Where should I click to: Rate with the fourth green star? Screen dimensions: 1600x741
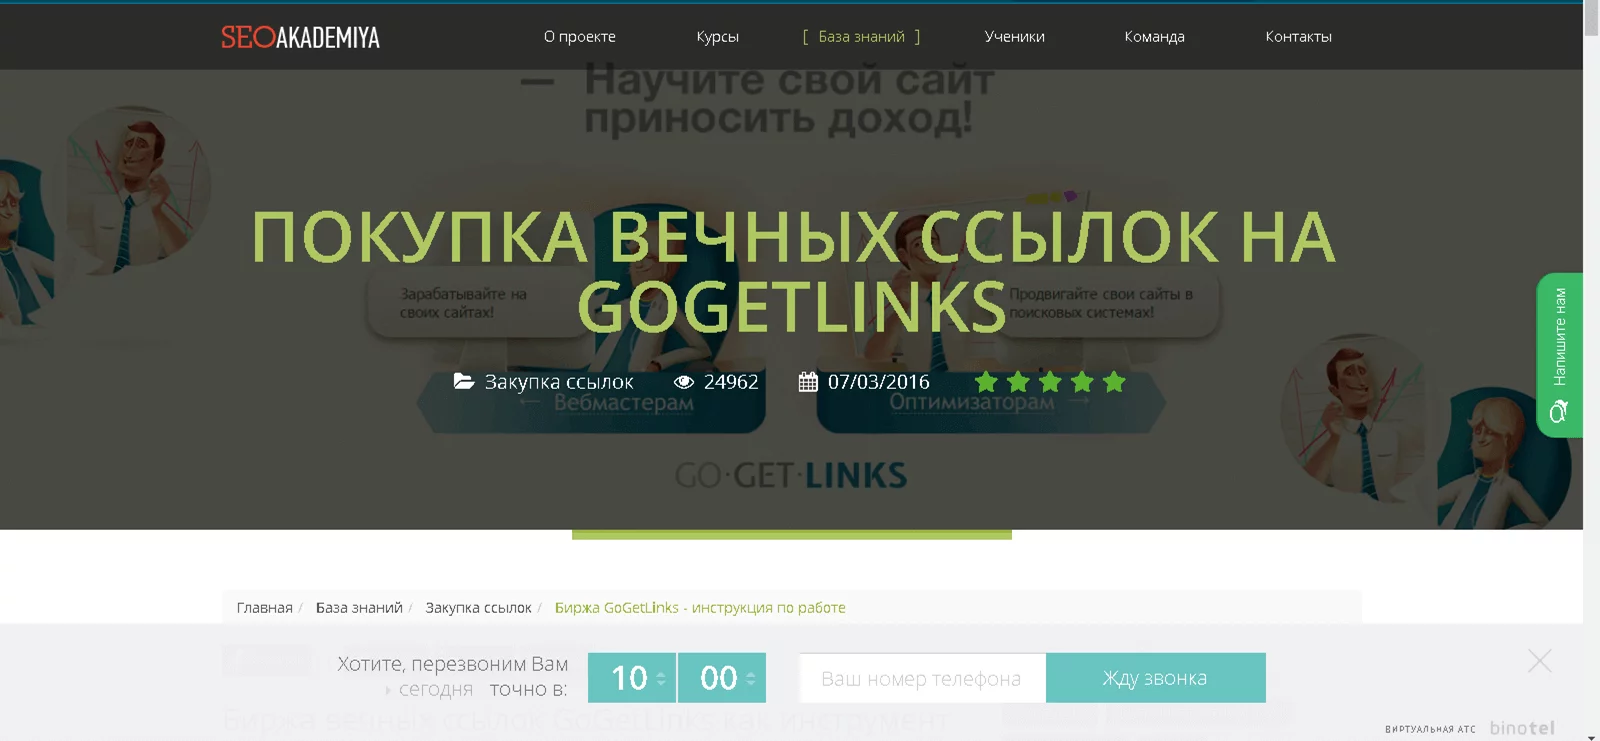tap(1082, 382)
